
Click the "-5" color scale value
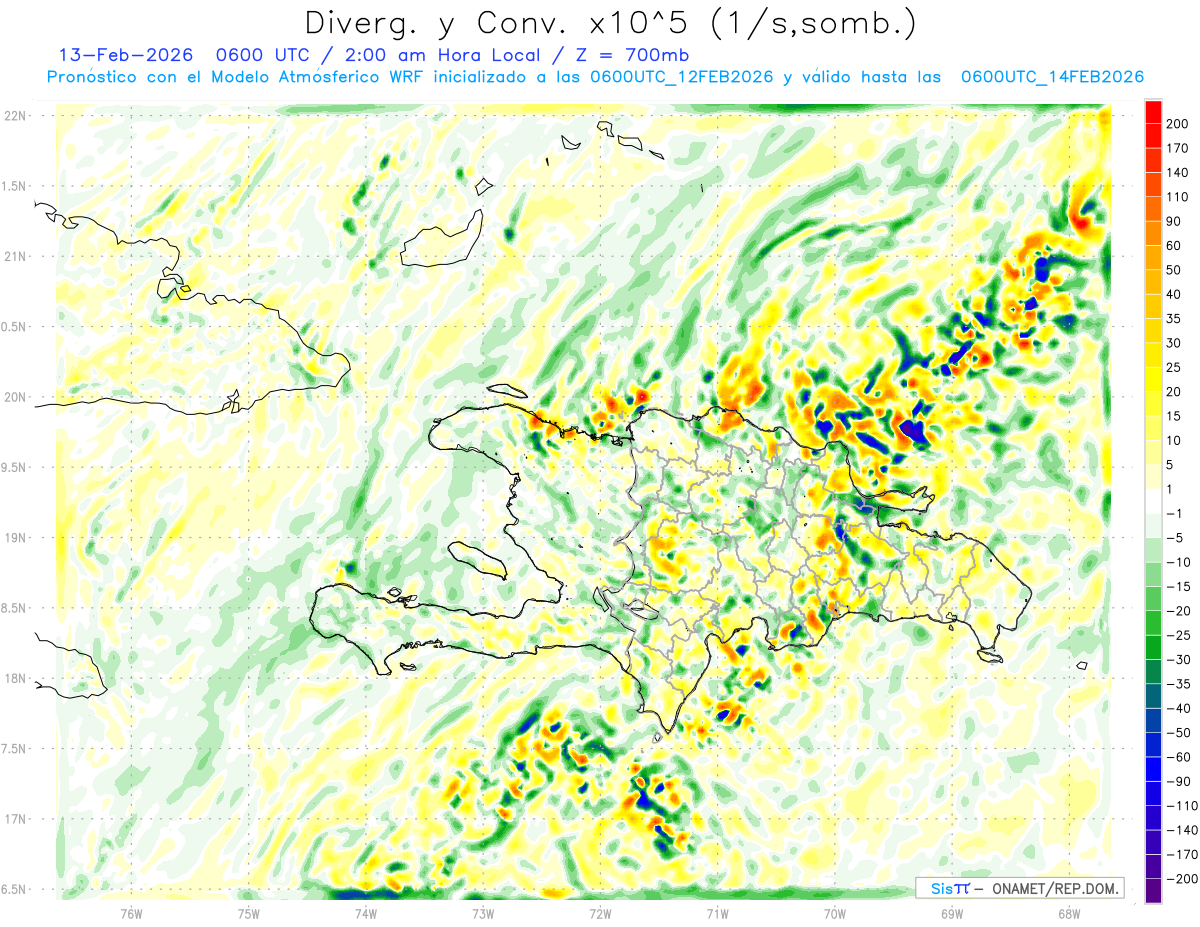click(x=1175, y=538)
